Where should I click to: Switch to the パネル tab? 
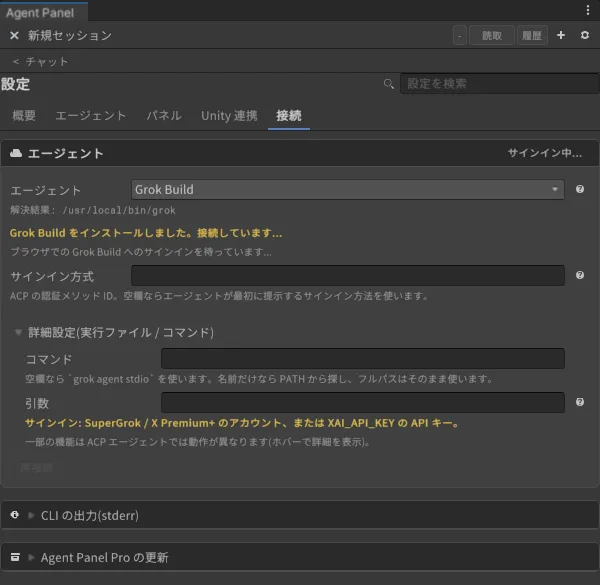(x=164, y=116)
